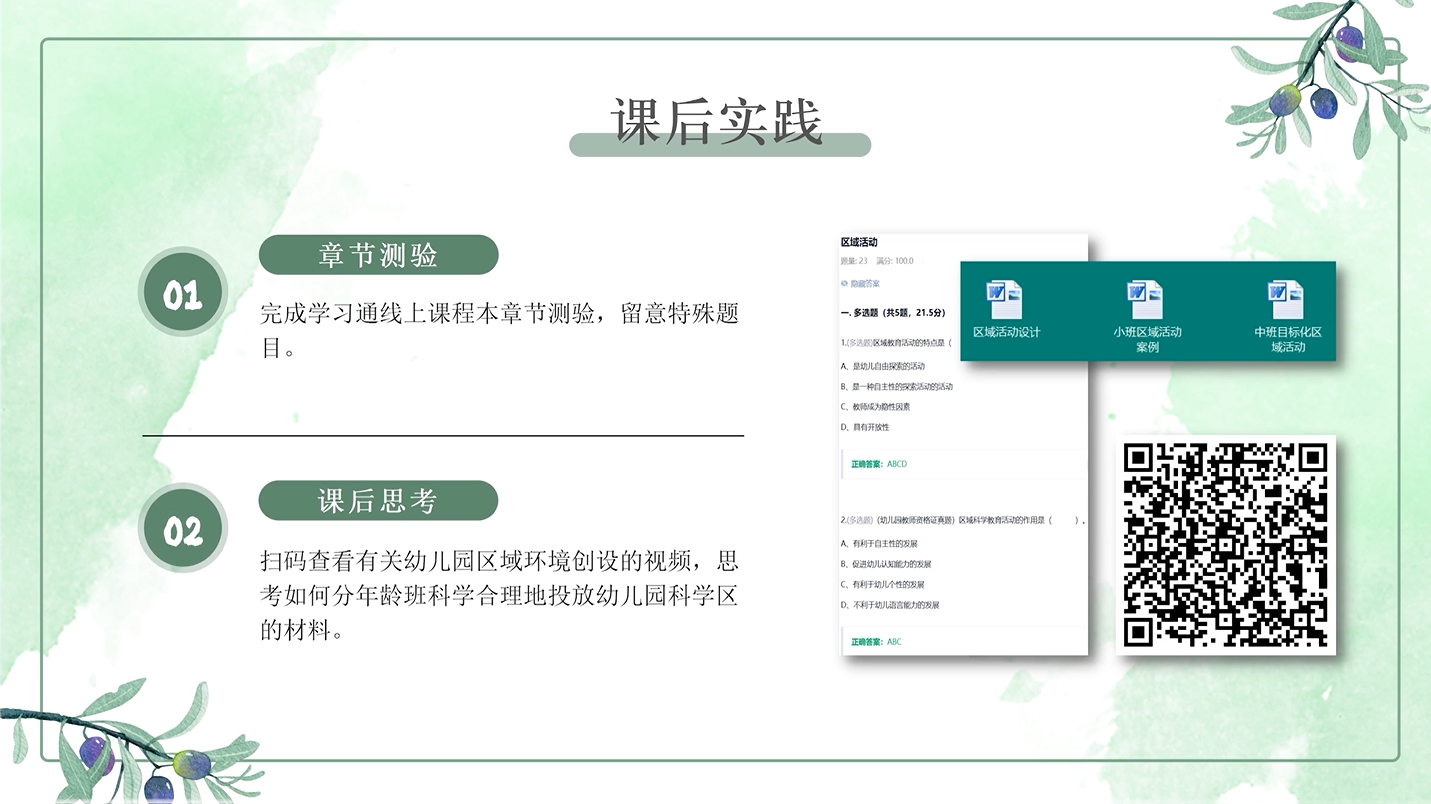This screenshot has height=804, width=1431.
Task: Choose option B 促进幼儿认知能力的发展
Action: pyautogui.click(x=887, y=564)
